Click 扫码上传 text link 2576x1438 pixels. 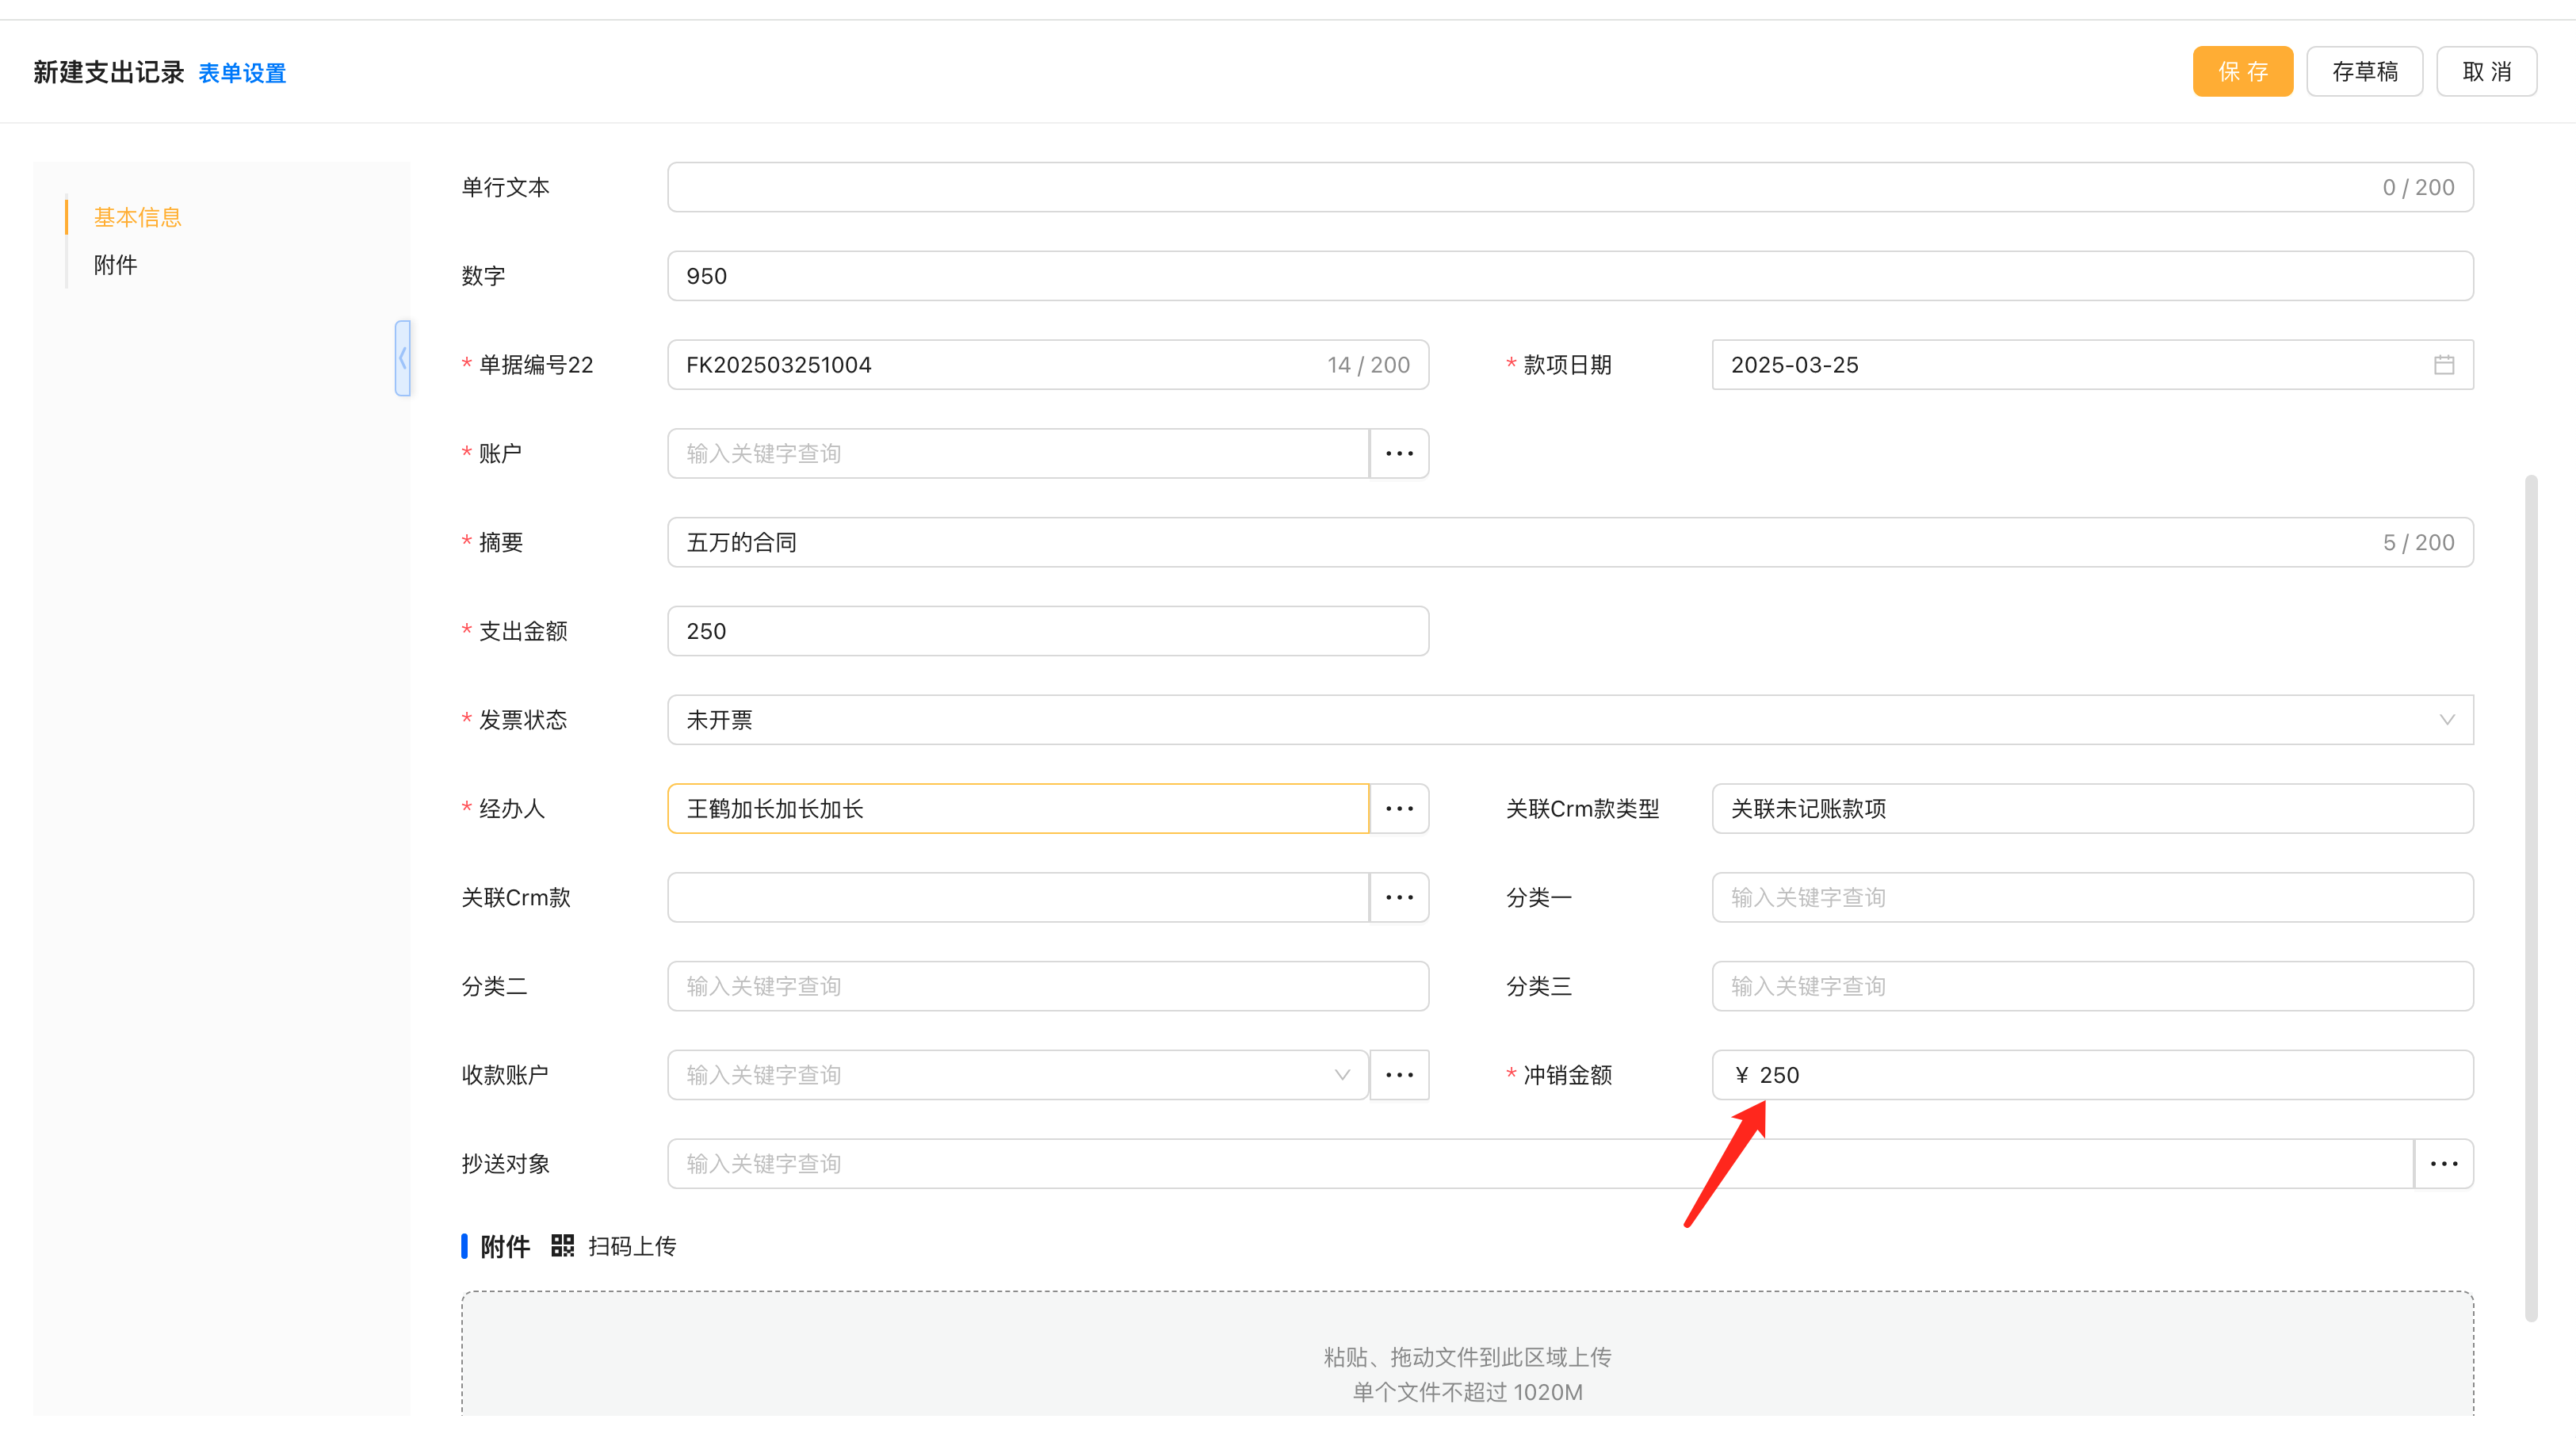pyautogui.click(x=632, y=1246)
